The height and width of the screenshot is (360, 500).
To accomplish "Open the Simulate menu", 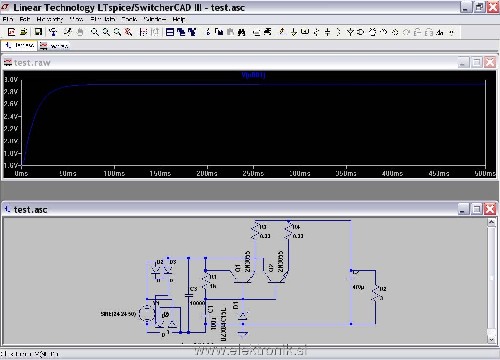I will (x=103, y=19).
